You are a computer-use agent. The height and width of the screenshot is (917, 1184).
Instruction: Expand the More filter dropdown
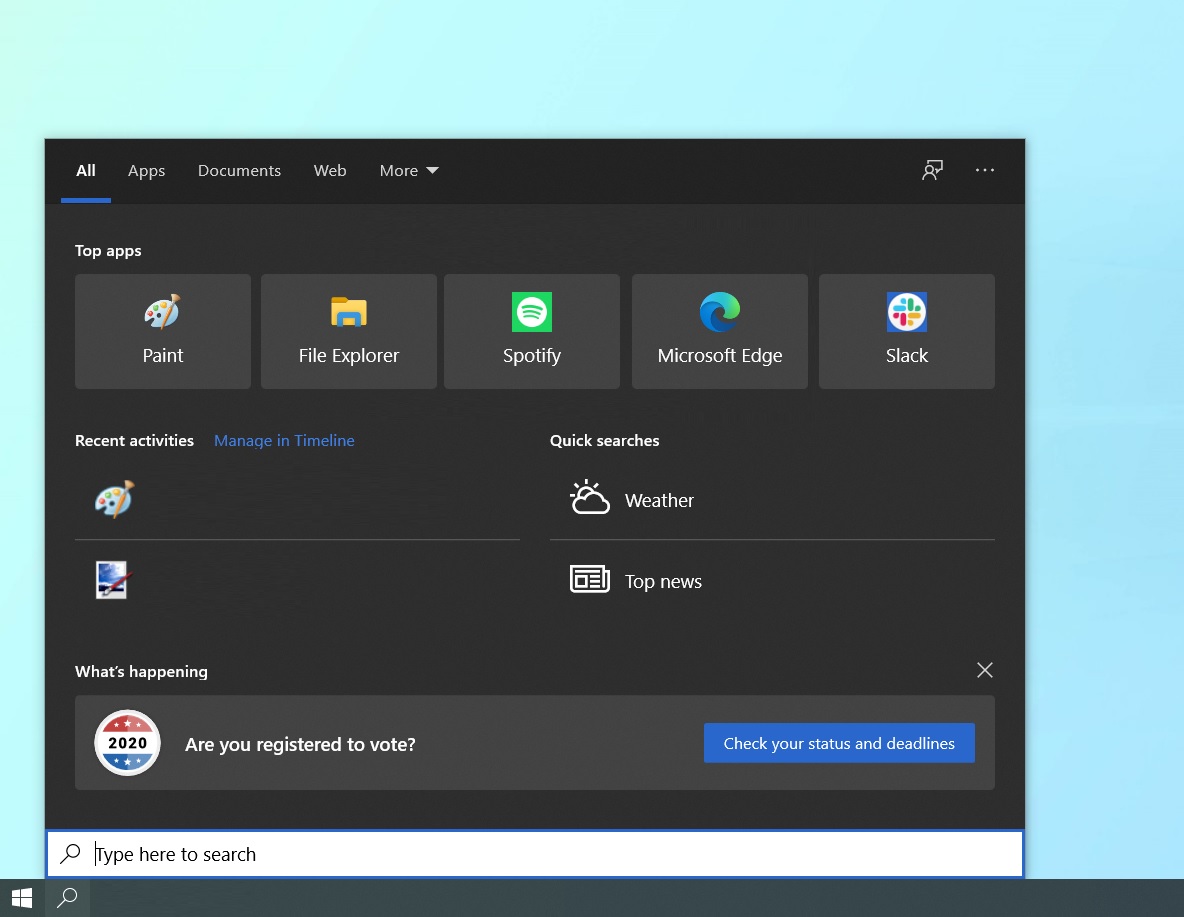point(409,171)
